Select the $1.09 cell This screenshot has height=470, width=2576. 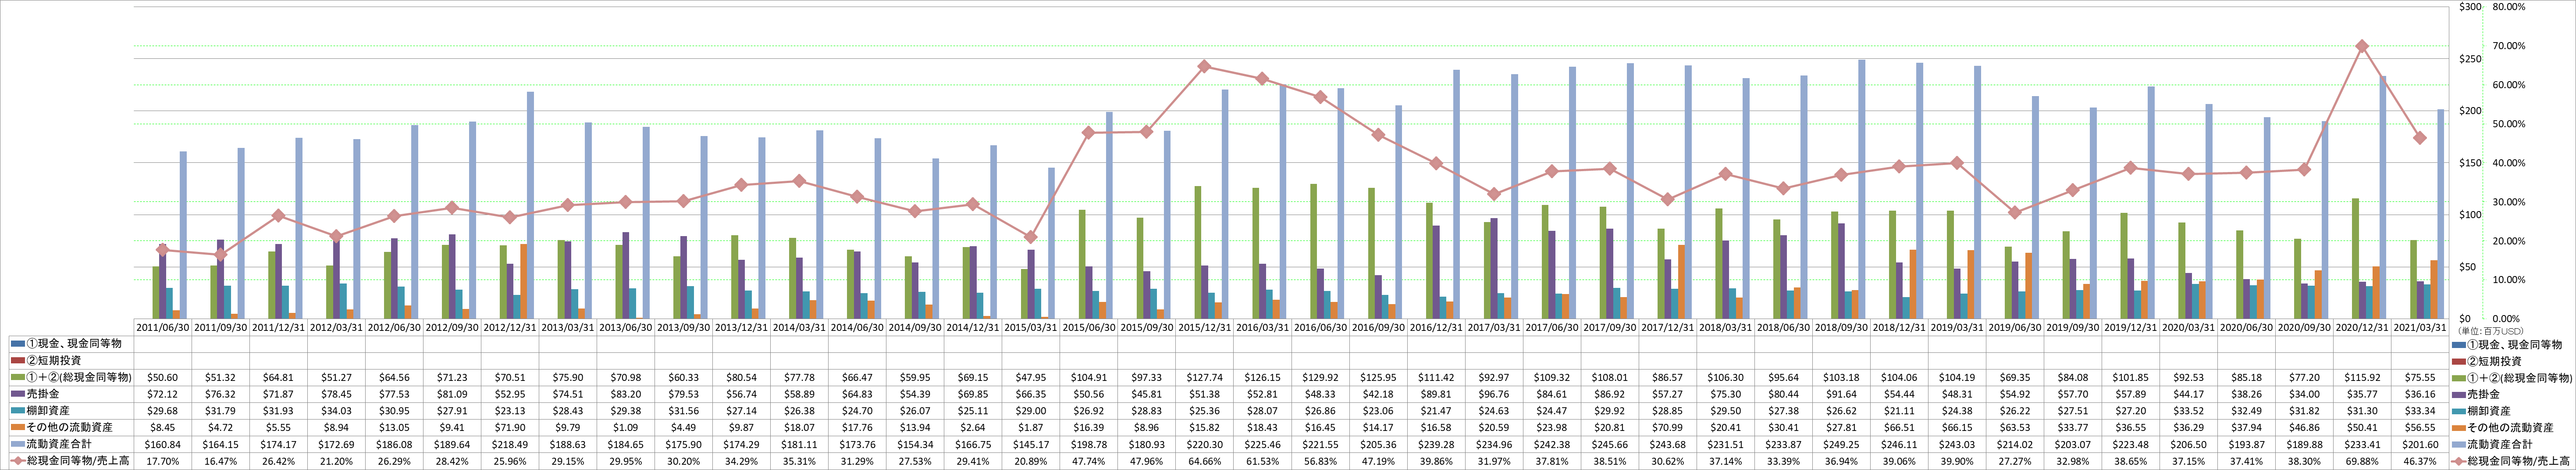pos(625,428)
